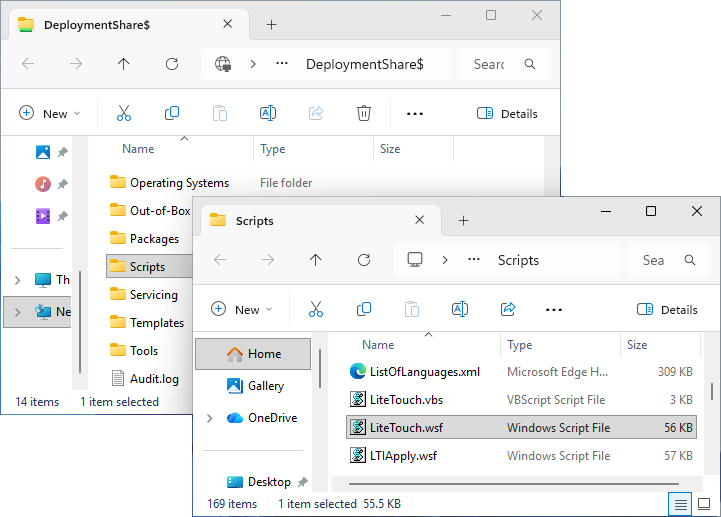
Task: Go forward in Scripts window
Action: click(268, 260)
